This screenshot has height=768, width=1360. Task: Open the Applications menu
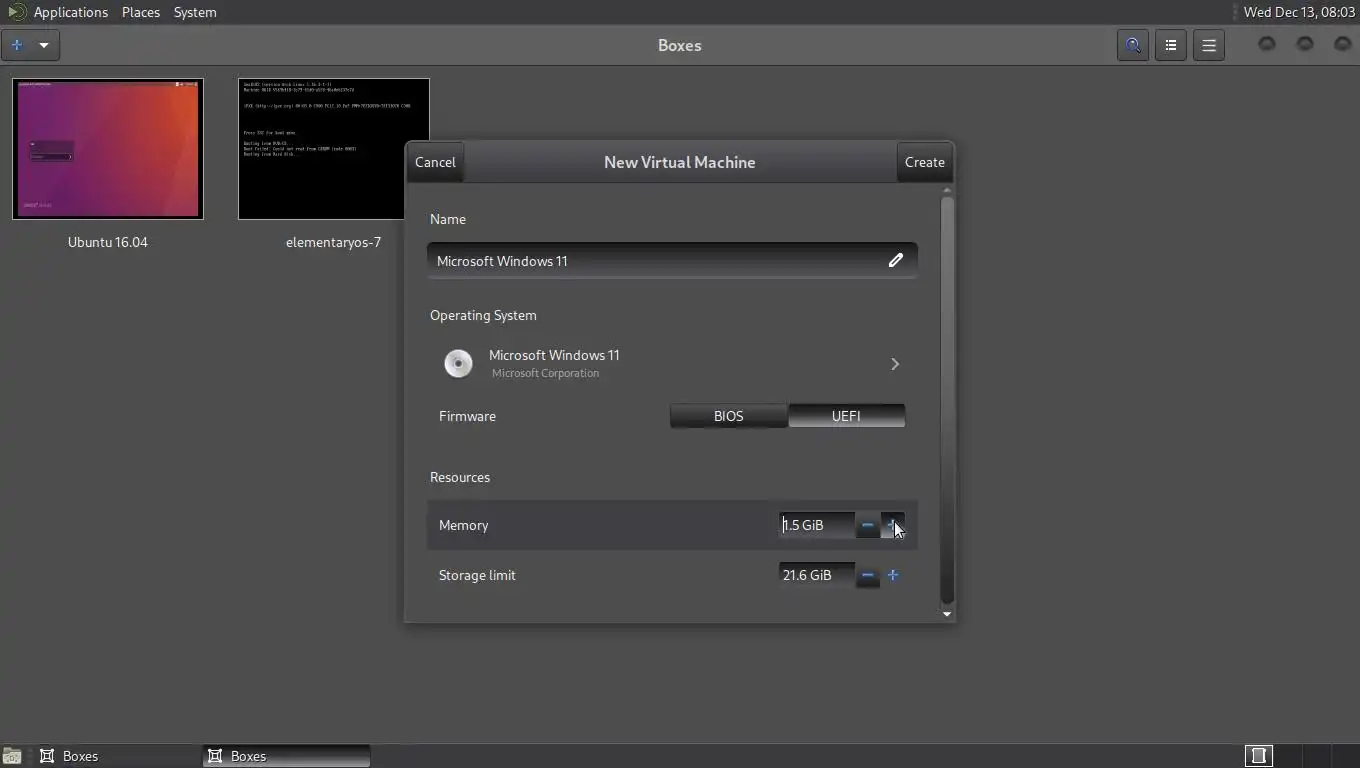click(70, 12)
